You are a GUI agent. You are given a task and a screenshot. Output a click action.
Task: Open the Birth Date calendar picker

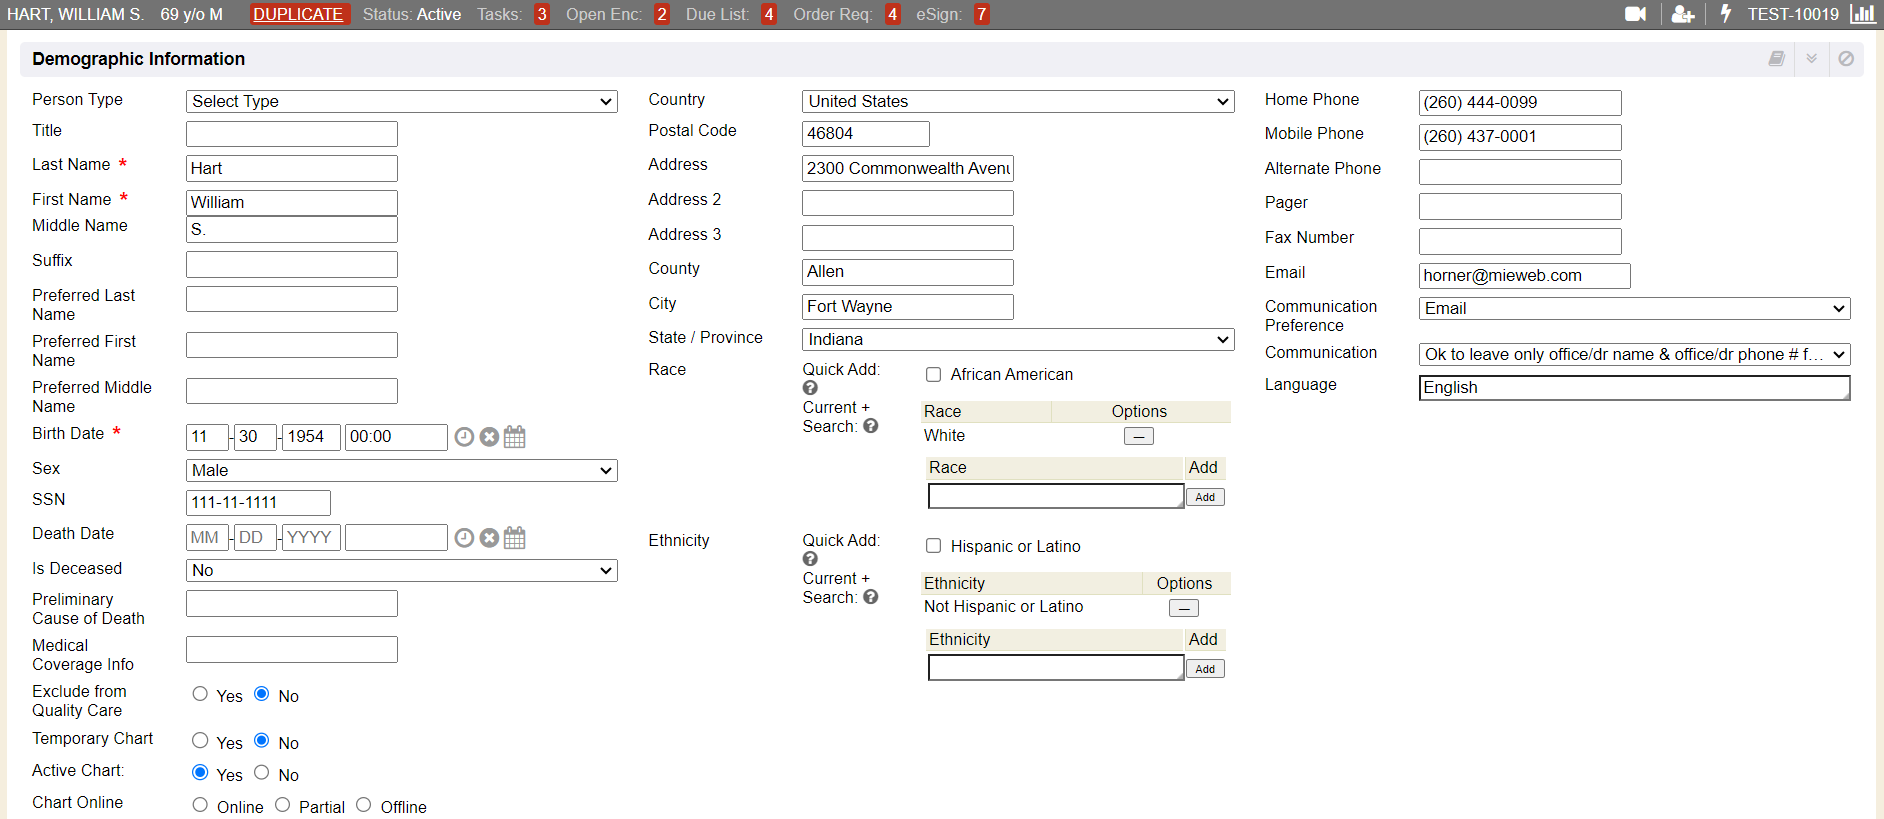(514, 437)
